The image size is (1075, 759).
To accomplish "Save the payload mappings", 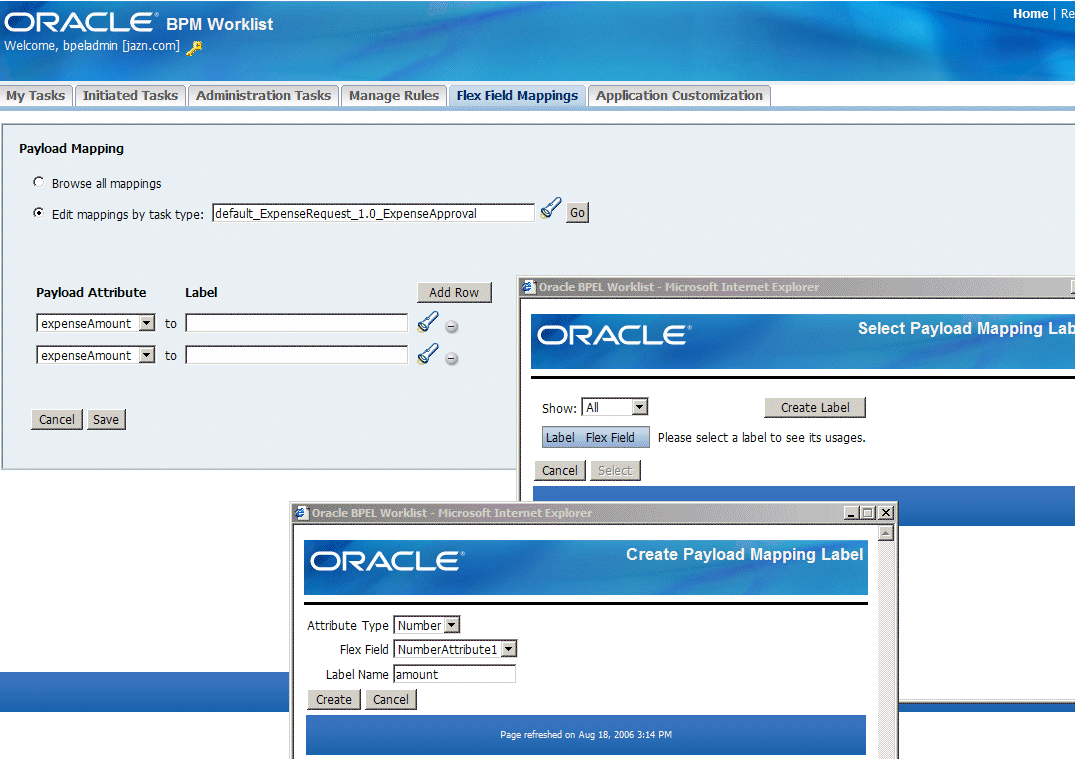I will (106, 420).
